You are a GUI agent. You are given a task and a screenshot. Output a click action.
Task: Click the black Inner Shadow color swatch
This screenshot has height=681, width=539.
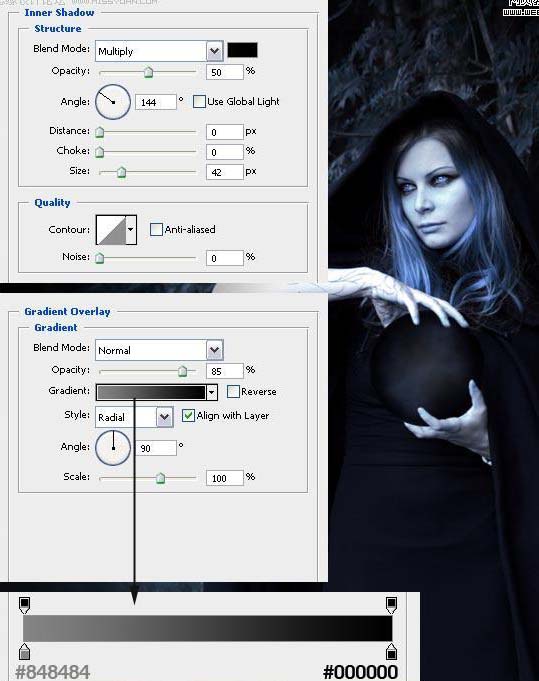(242, 50)
